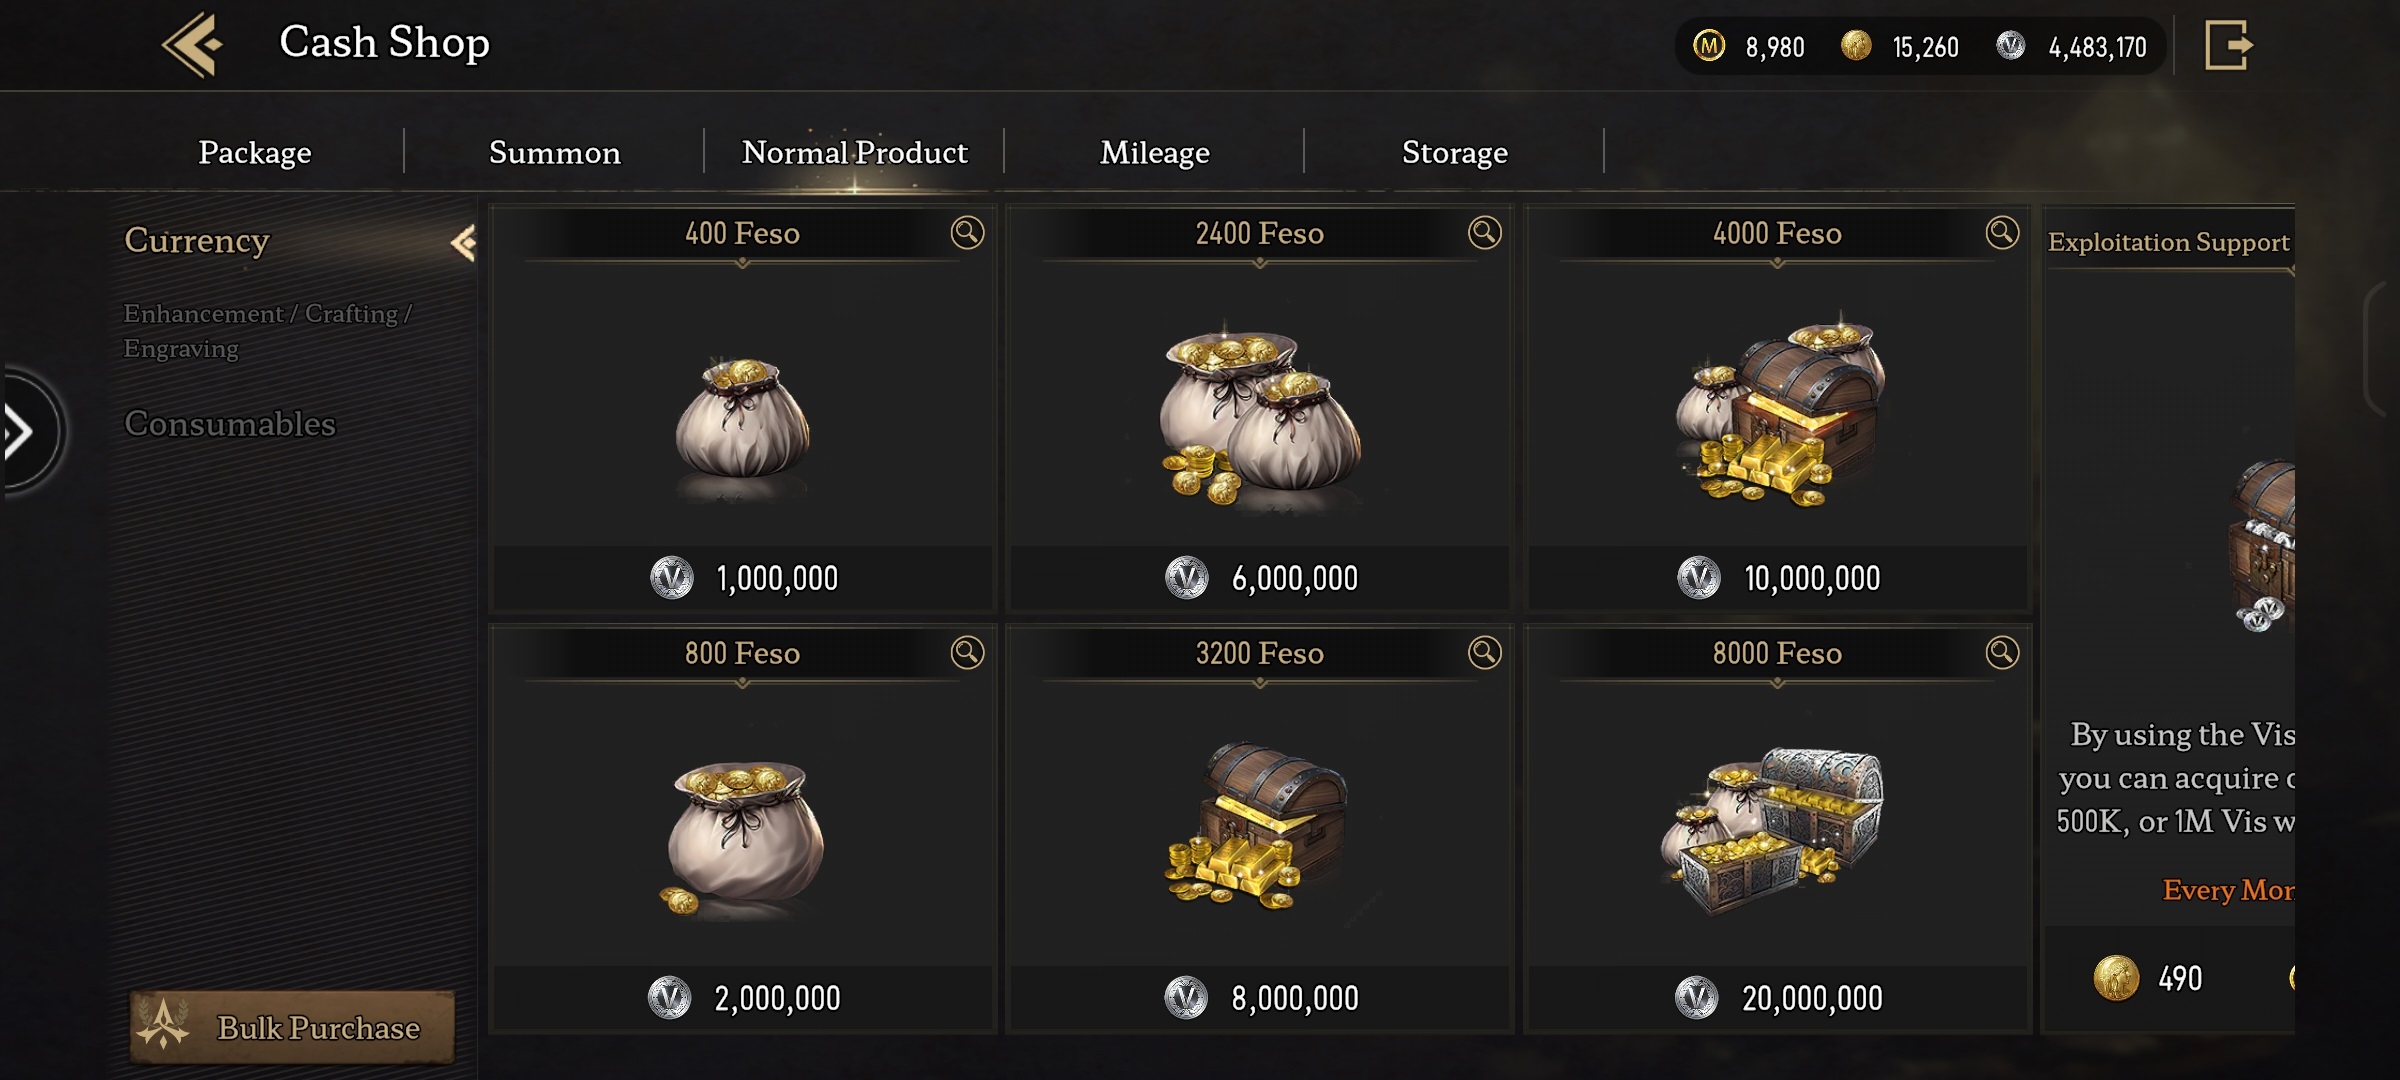
Task: Buy 8000 Feso for 20,000,000 Vis
Action: [x=1778, y=997]
